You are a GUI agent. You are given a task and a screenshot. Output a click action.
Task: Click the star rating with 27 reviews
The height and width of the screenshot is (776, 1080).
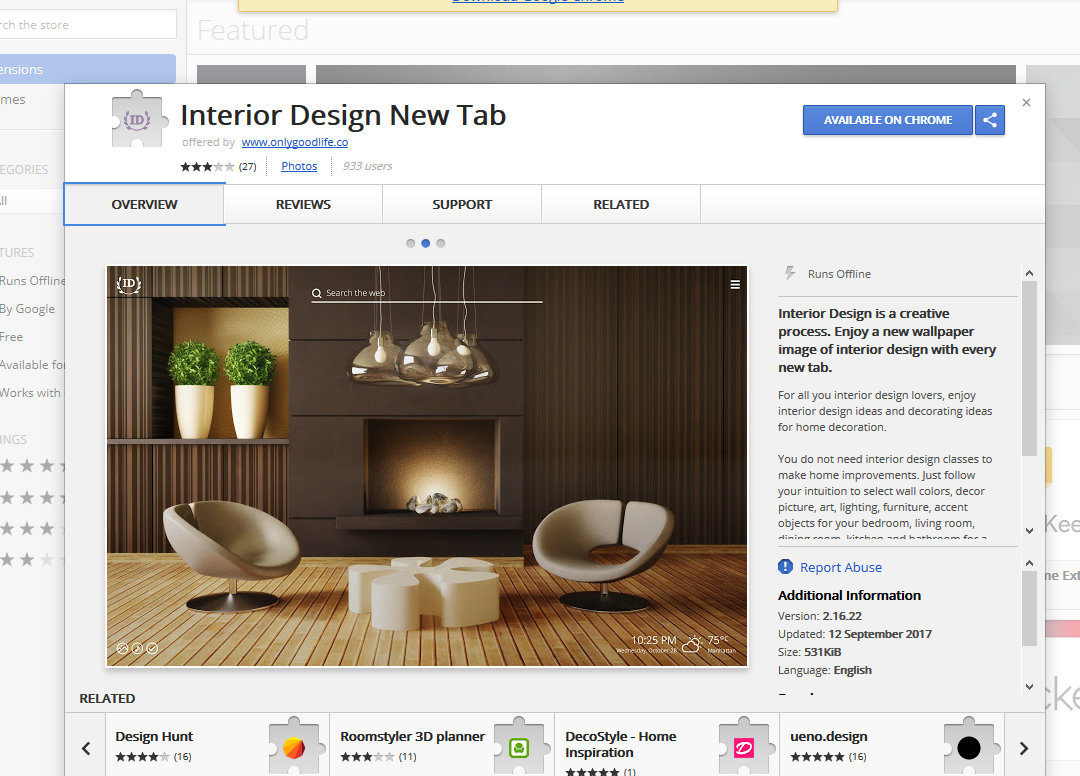coord(208,167)
